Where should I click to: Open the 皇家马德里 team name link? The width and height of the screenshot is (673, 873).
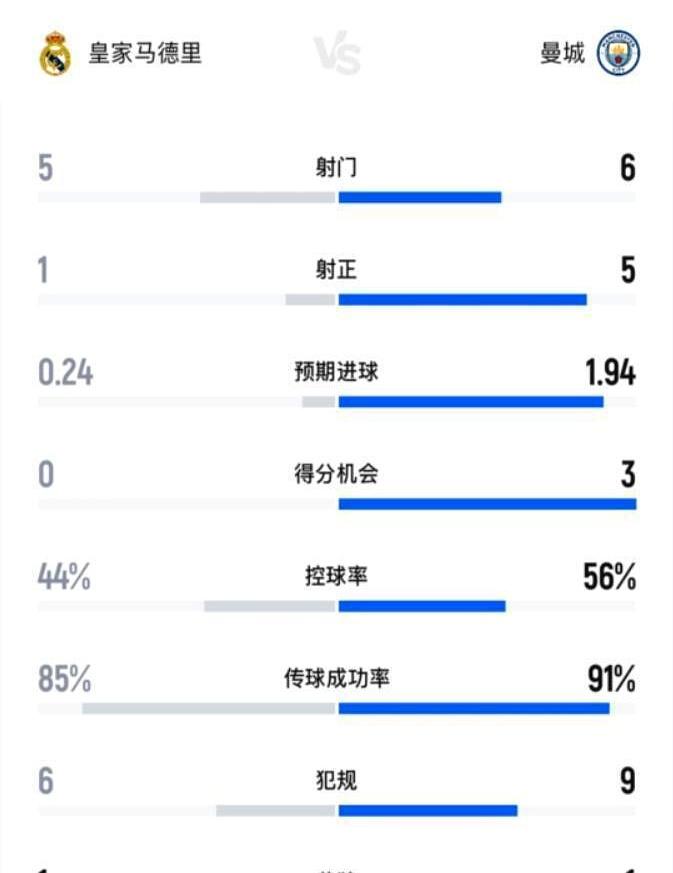pos(145,53)
